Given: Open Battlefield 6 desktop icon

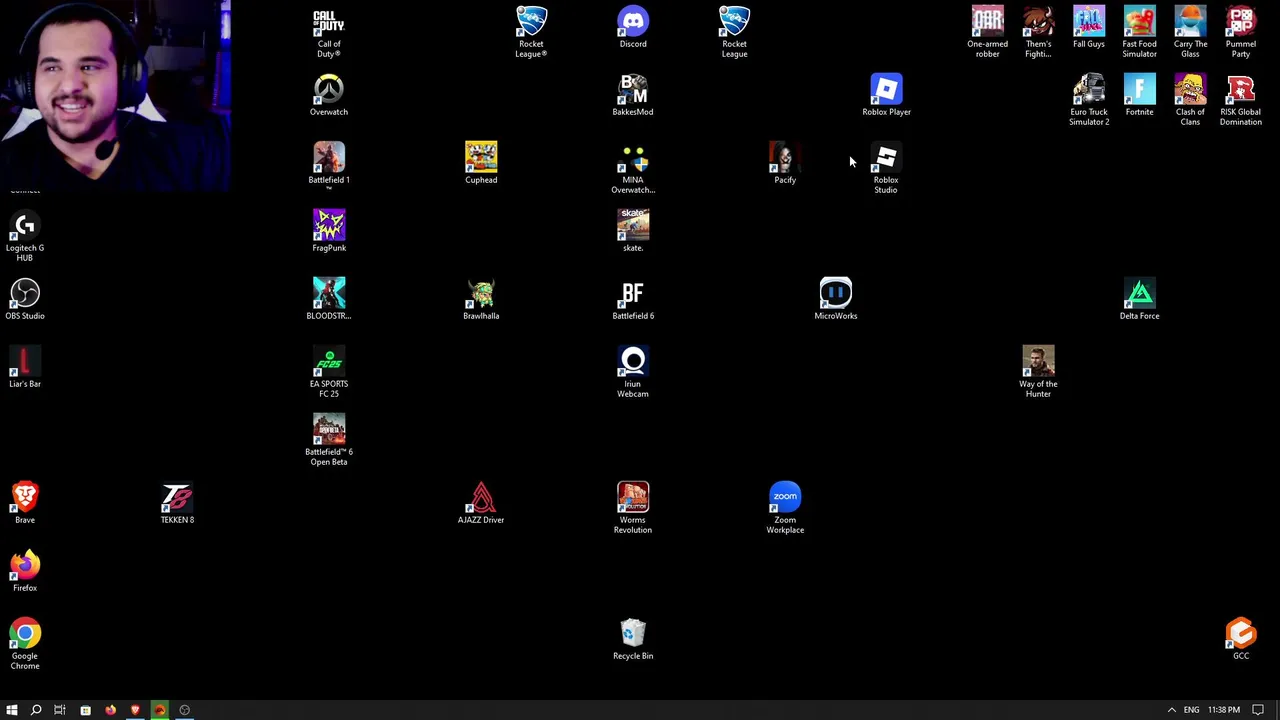Looking at the screenshot, I should (633, 299).
